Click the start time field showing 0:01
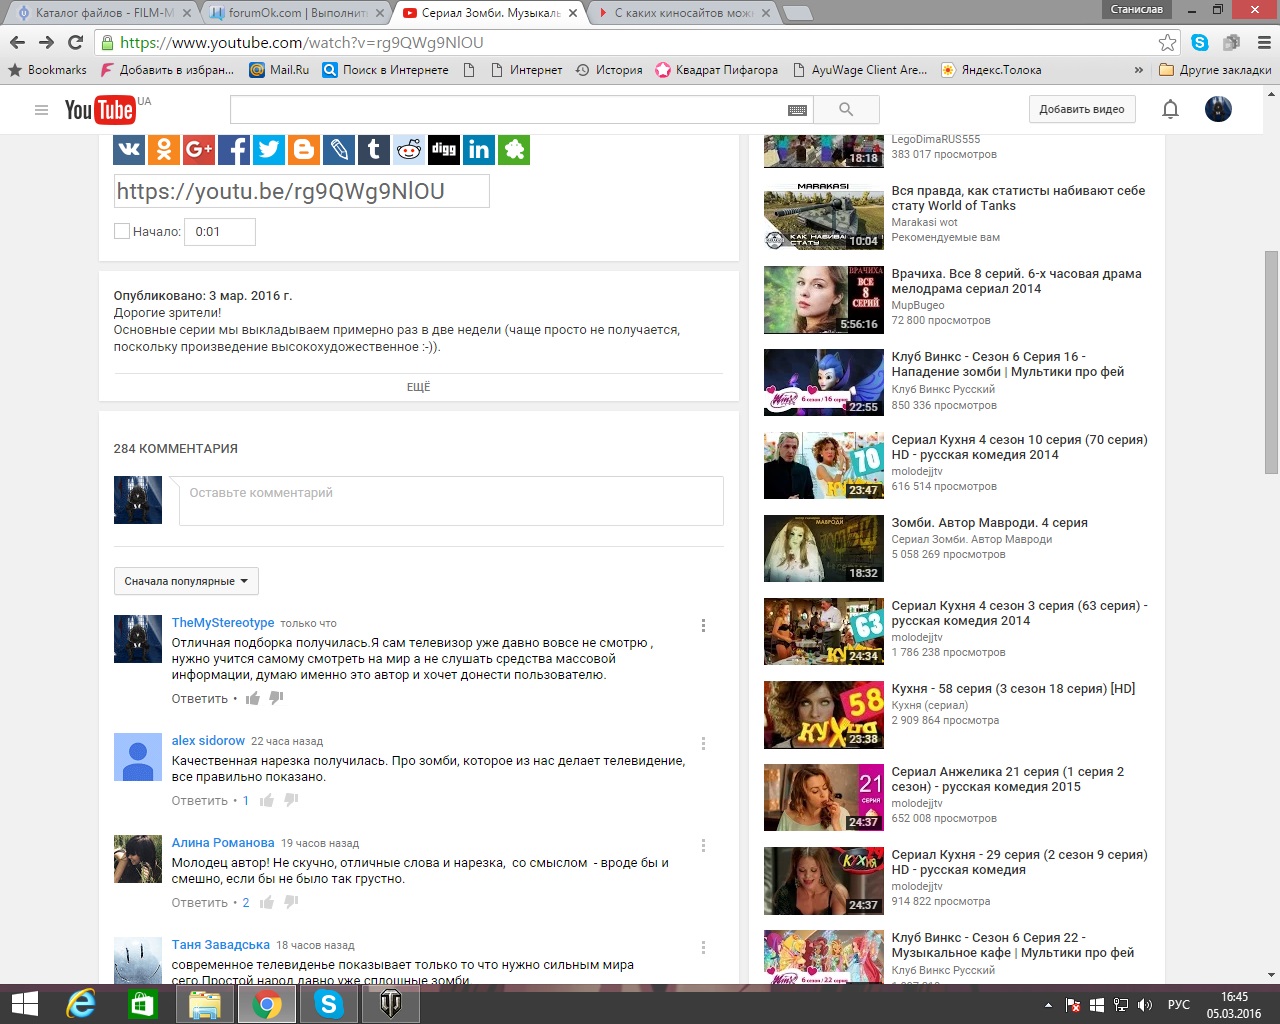 220,232
